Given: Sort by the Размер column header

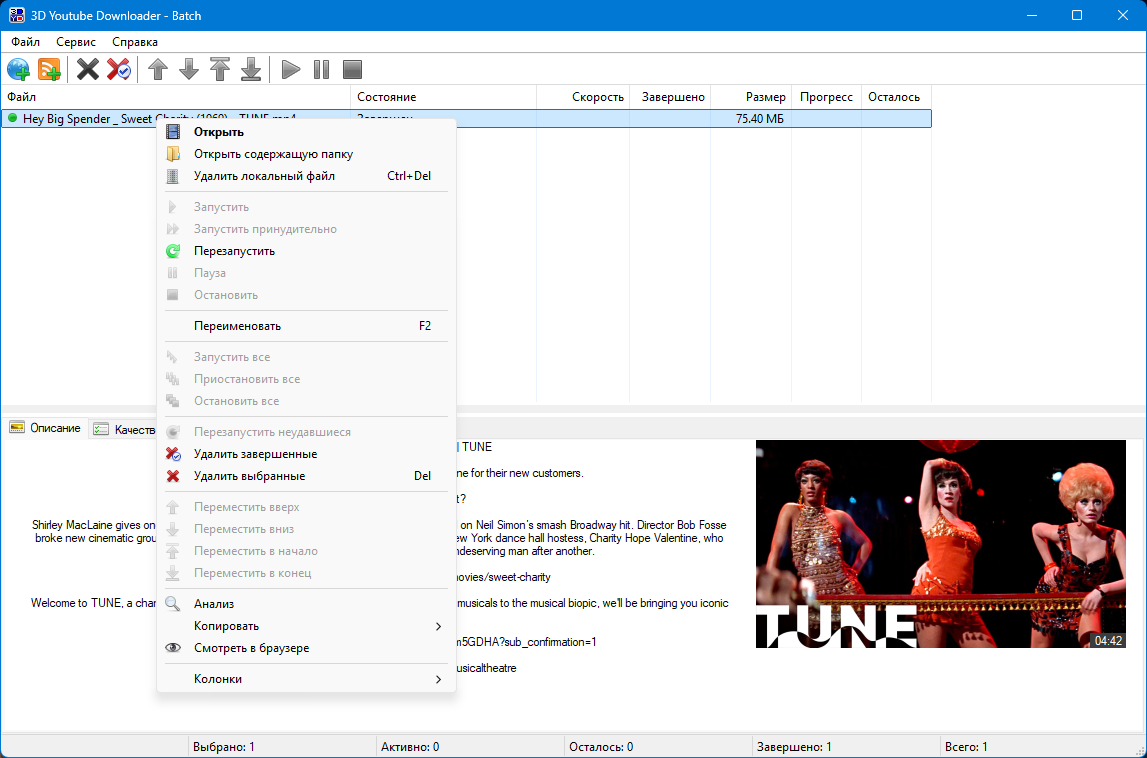Looking at the screenshot, I should pyautogui.click(x=765, y=97).
